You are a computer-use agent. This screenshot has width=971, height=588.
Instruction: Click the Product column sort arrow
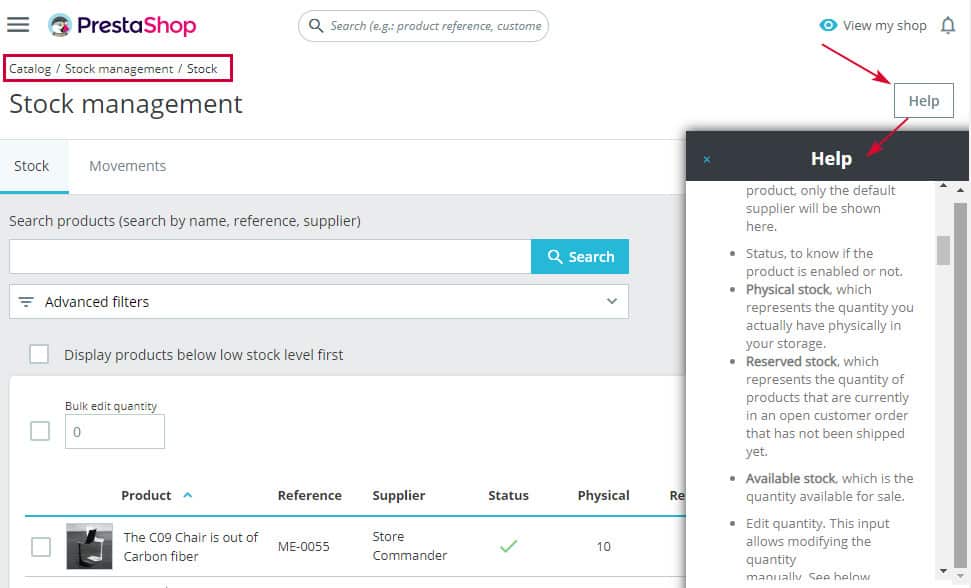point(188,495)
